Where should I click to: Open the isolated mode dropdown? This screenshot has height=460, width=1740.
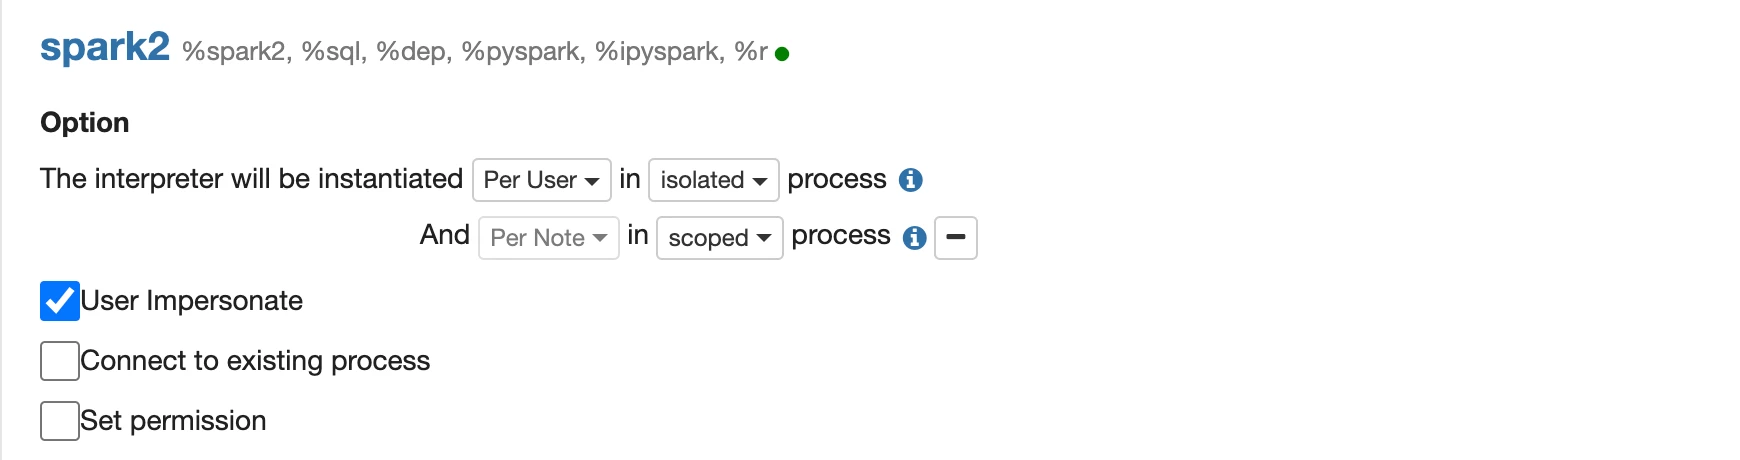(714, 180)
